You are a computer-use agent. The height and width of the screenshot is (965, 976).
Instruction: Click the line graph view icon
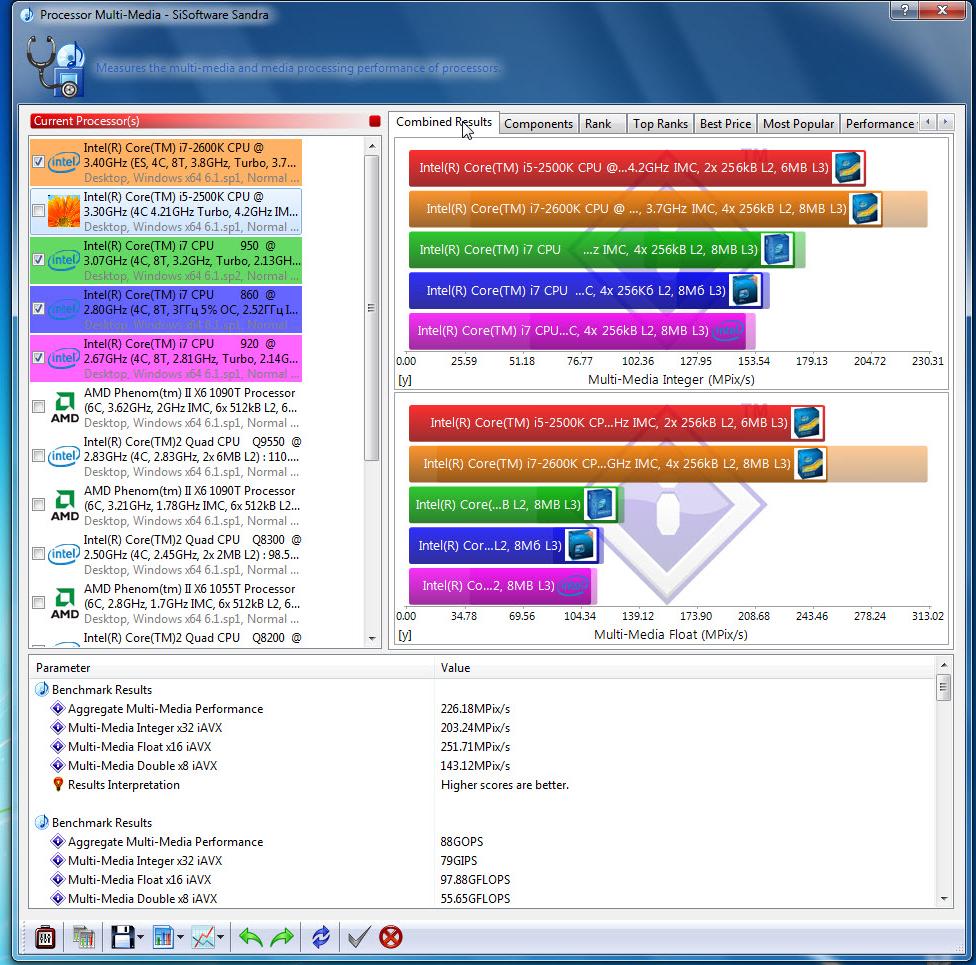click(x=204, y=937)
